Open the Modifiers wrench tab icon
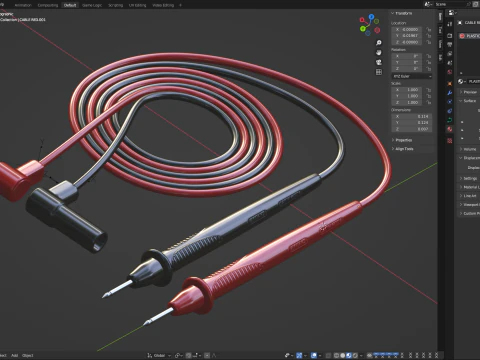The image size is (480, 360). (x=450, y=93)
